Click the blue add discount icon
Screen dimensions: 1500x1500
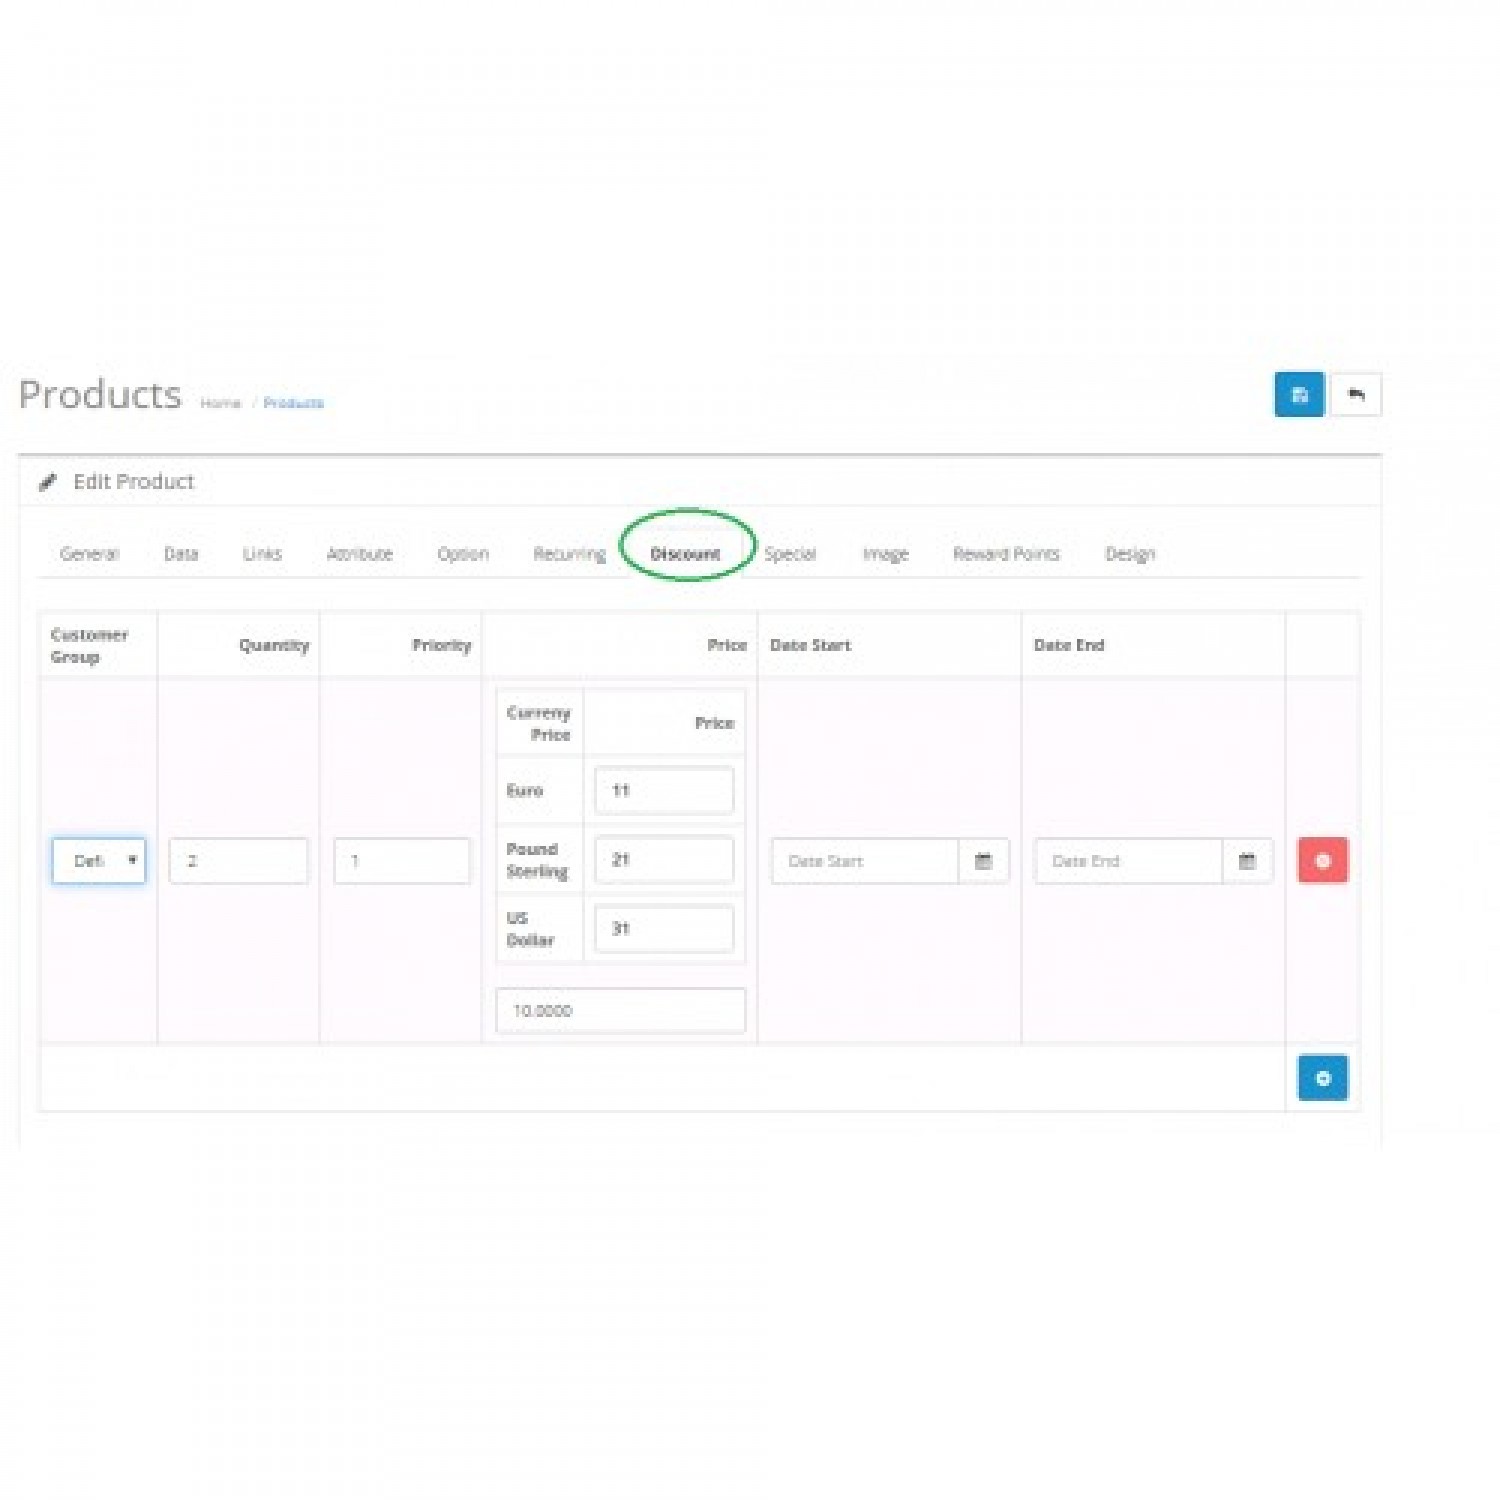tap(1322, 1078)
